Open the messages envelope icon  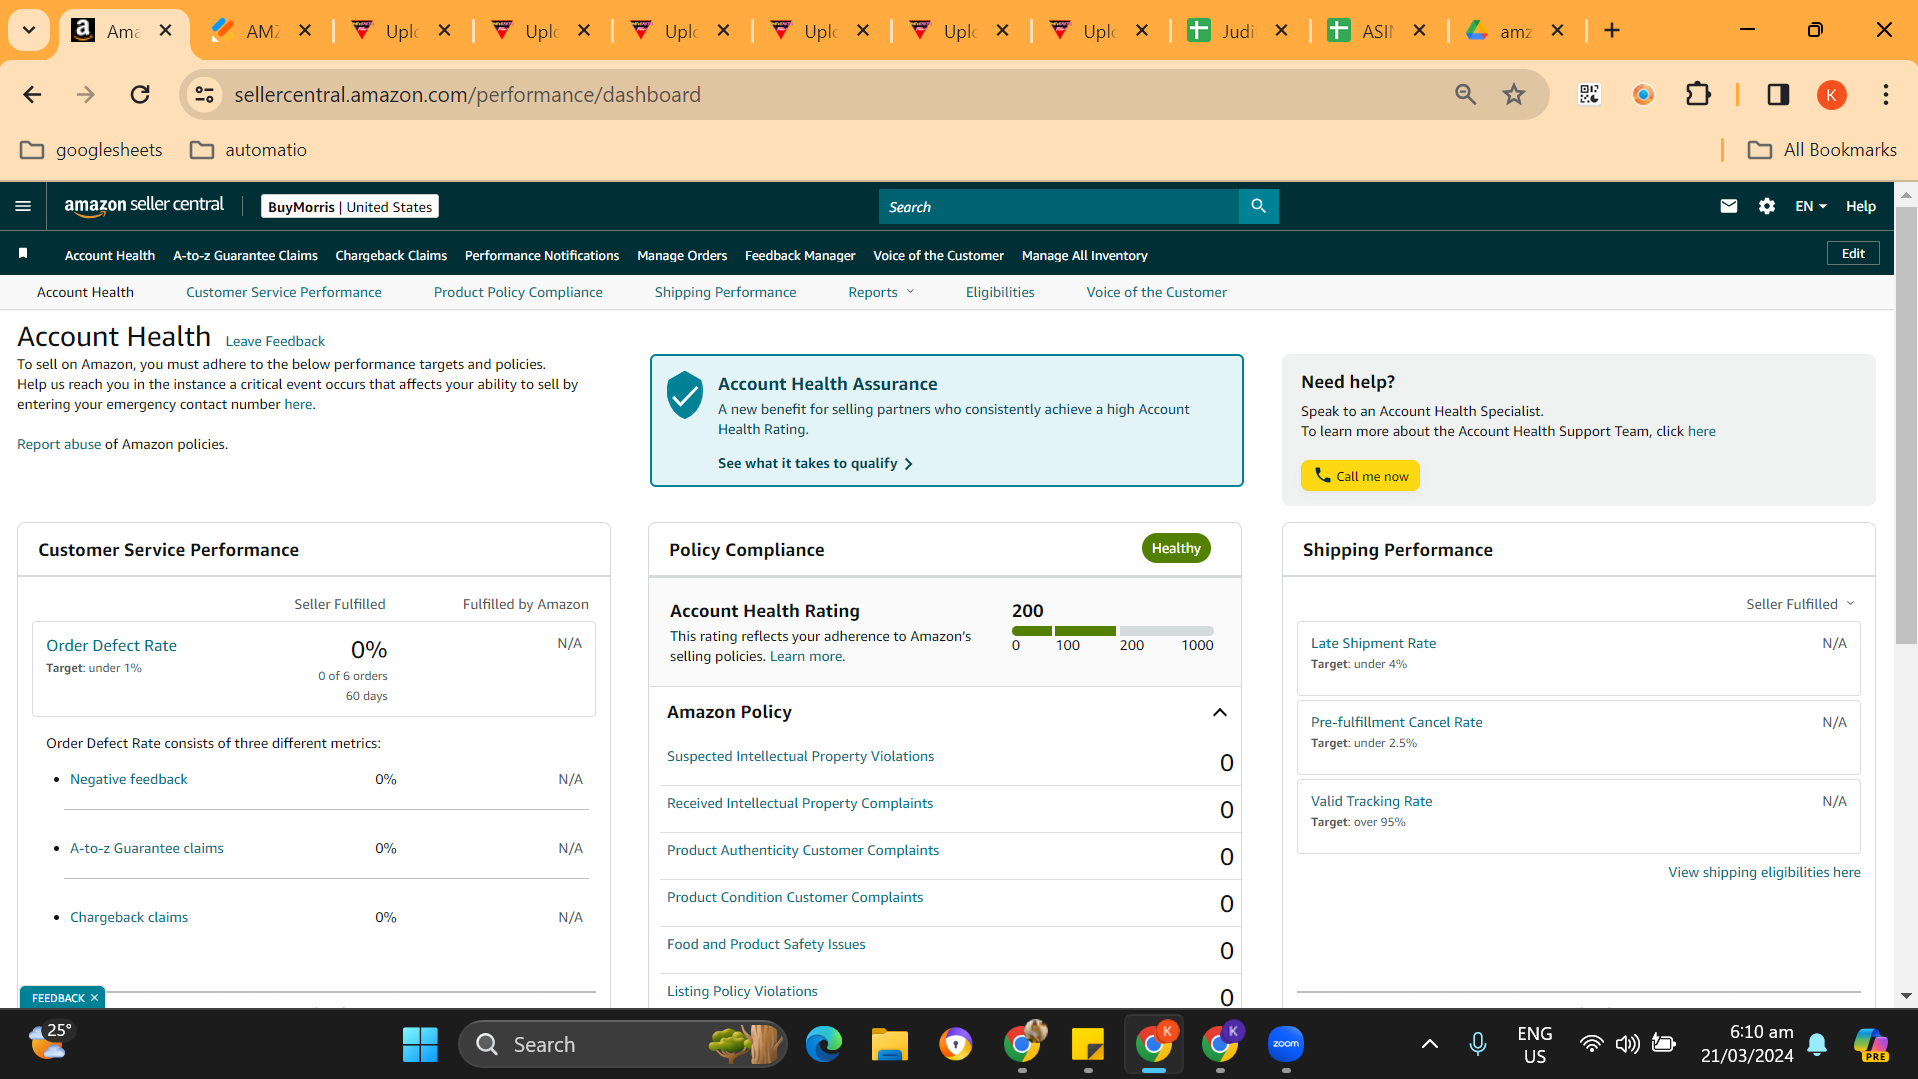(x=1728, y=206)
